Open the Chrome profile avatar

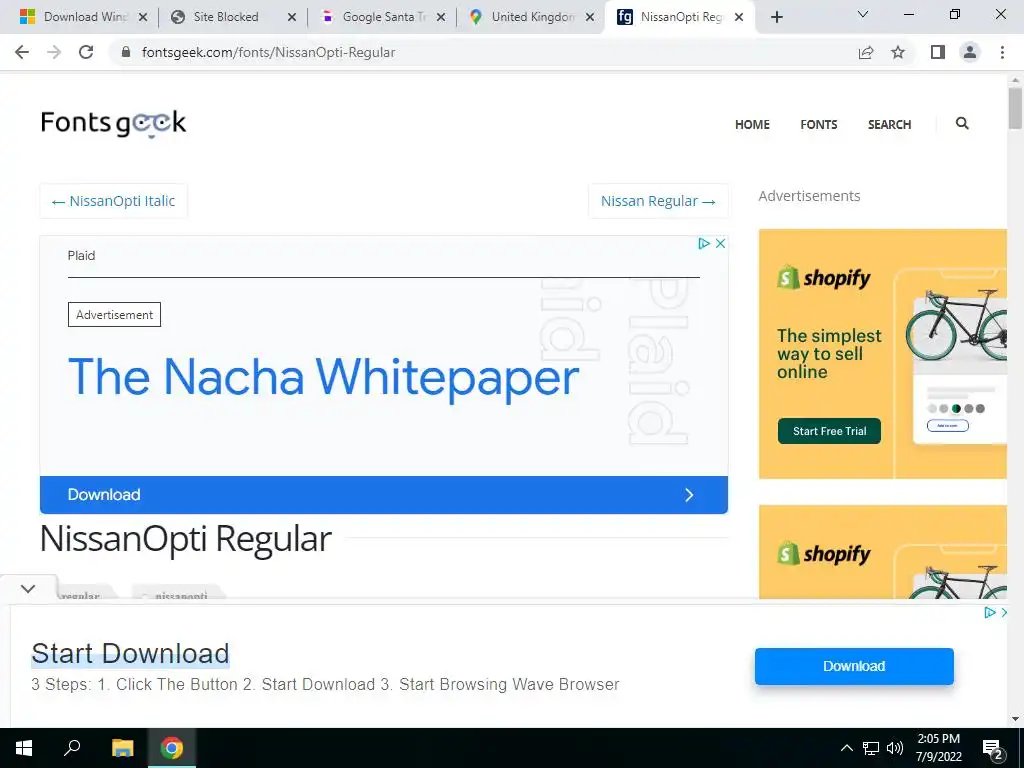coord(970,52)
